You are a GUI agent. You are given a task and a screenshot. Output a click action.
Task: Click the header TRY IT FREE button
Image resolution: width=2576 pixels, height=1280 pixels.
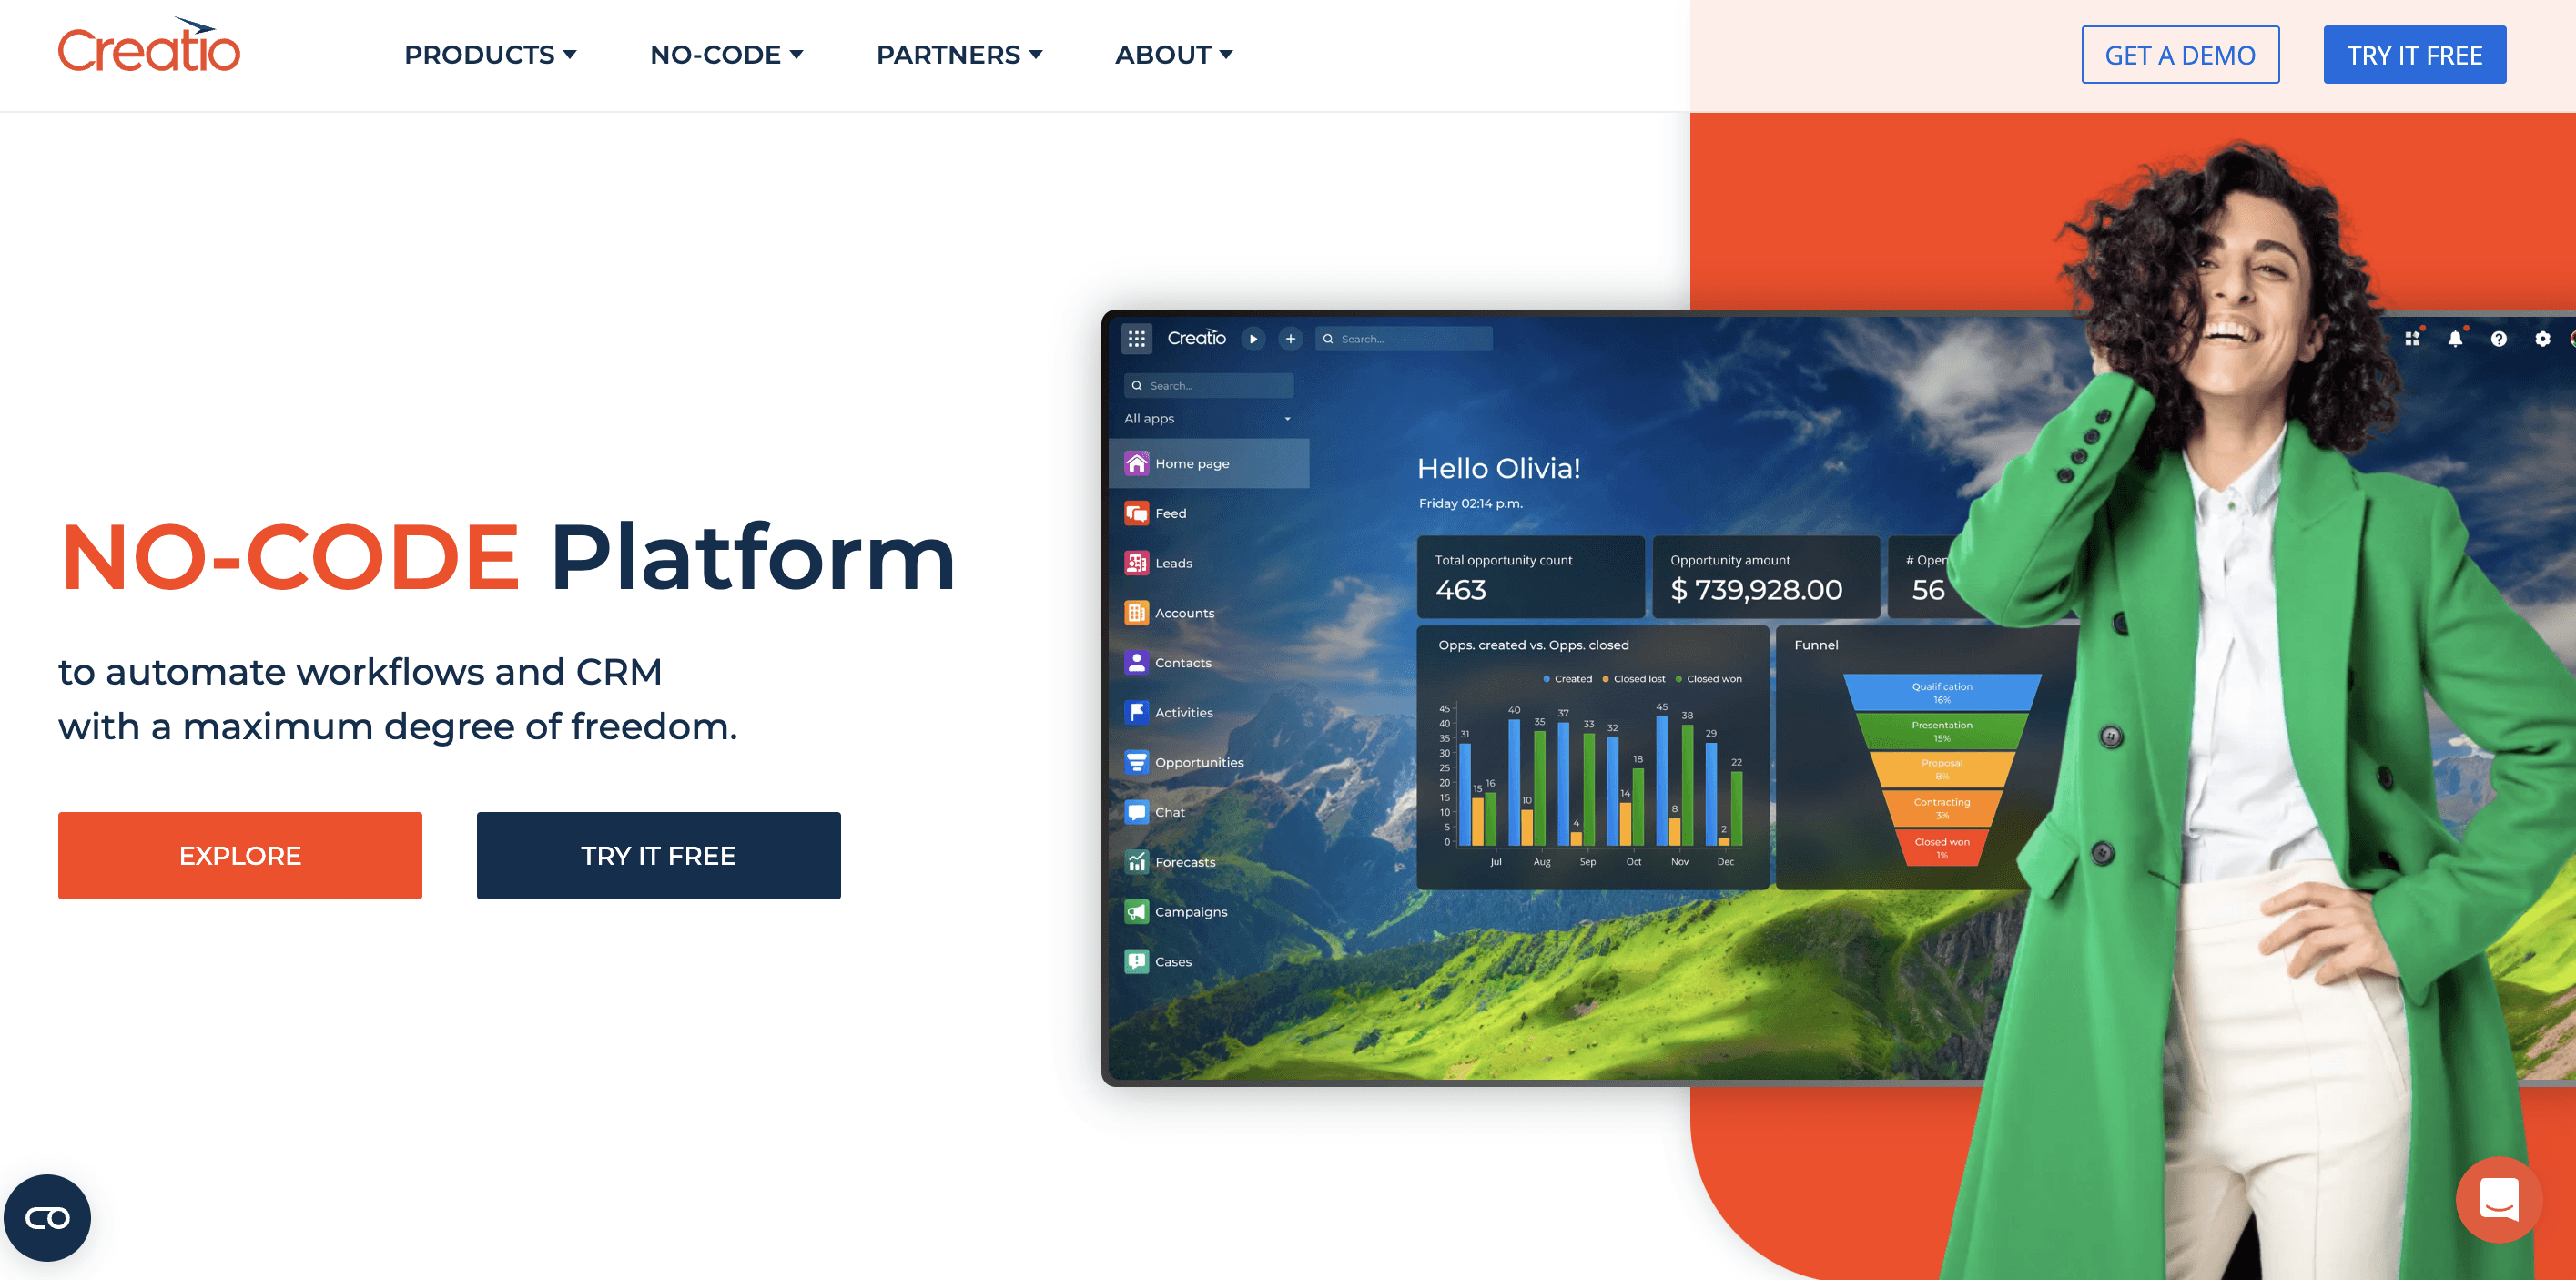(x=2414, y=55)
